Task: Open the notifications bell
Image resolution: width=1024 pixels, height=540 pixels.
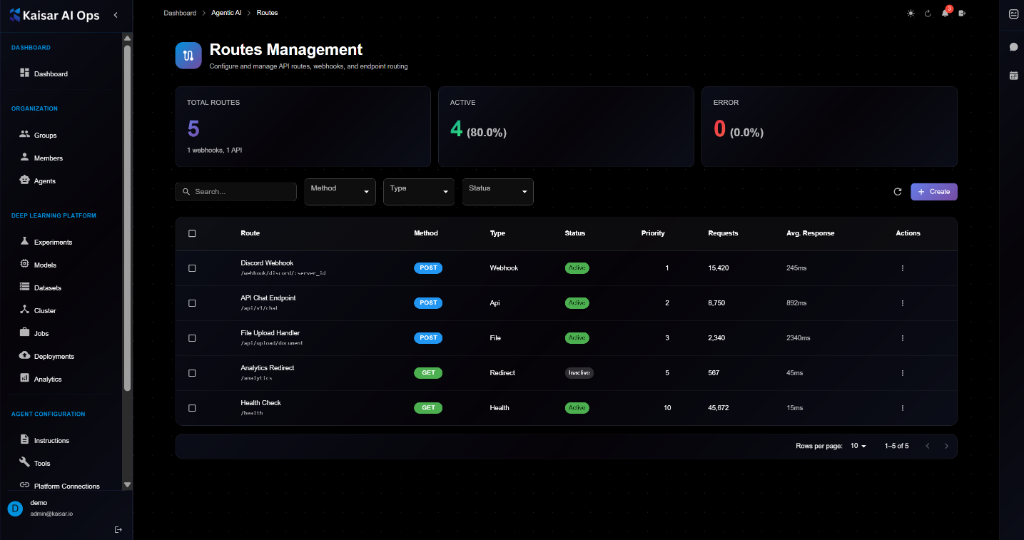Action: (x=945, y=12)
